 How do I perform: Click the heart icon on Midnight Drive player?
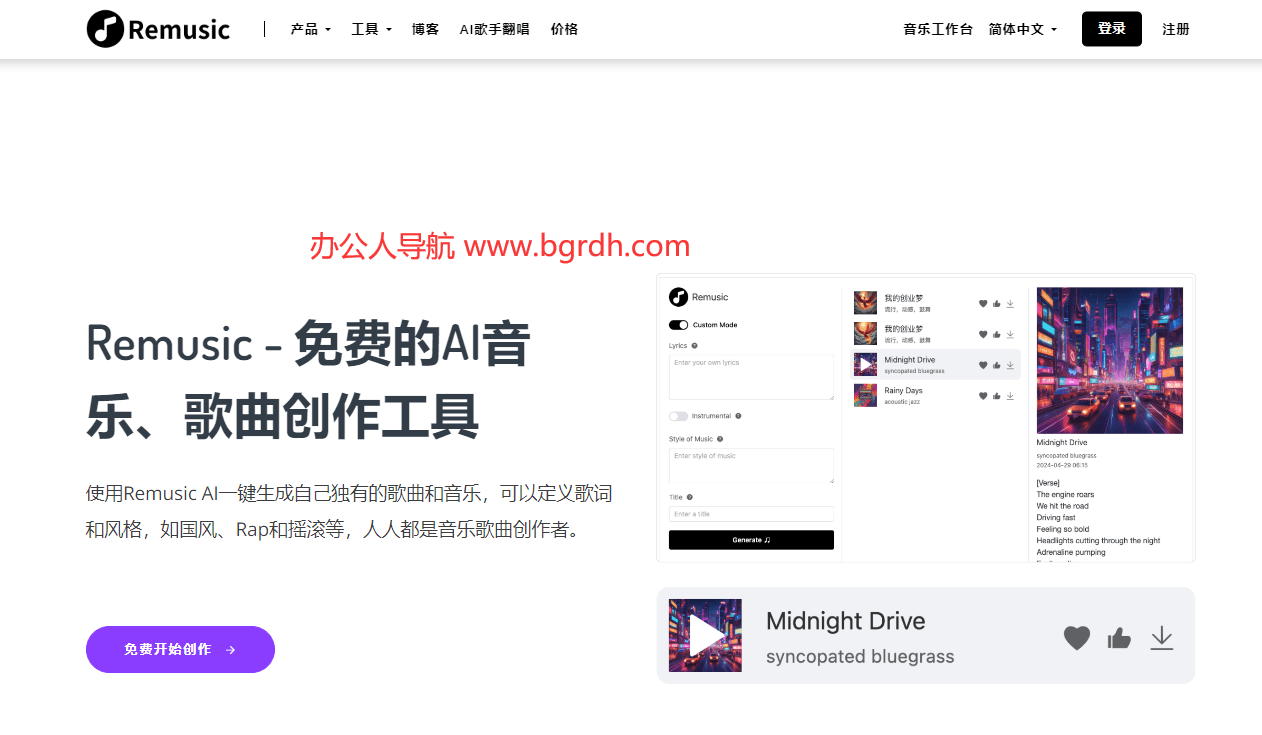coord(1076,637)
